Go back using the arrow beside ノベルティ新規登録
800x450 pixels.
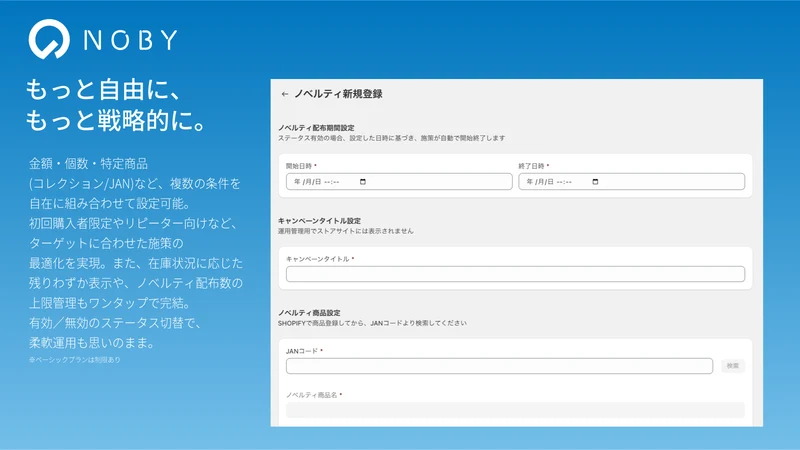pyautogui.click(x=285, y=94)
